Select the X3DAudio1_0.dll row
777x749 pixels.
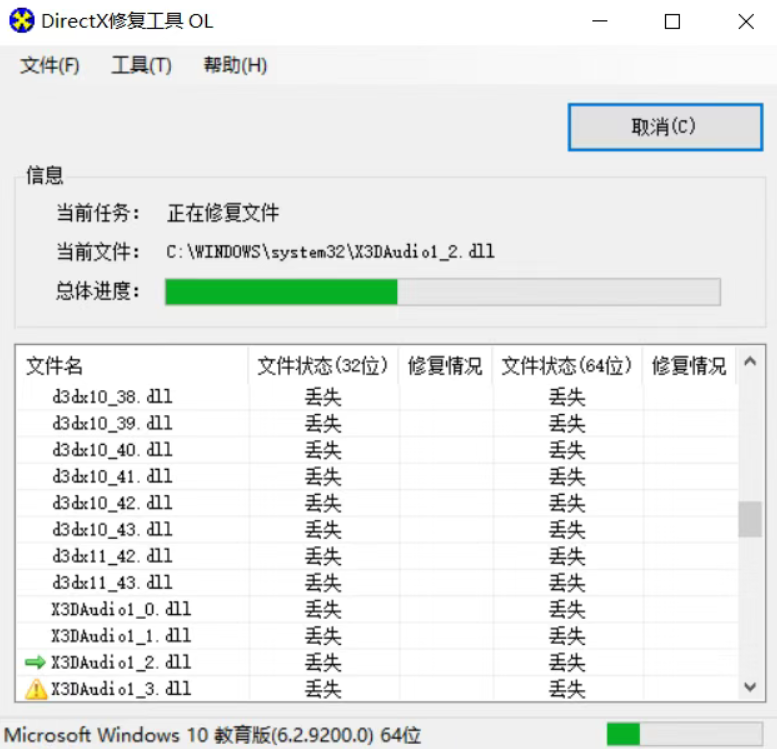(378, 609)
